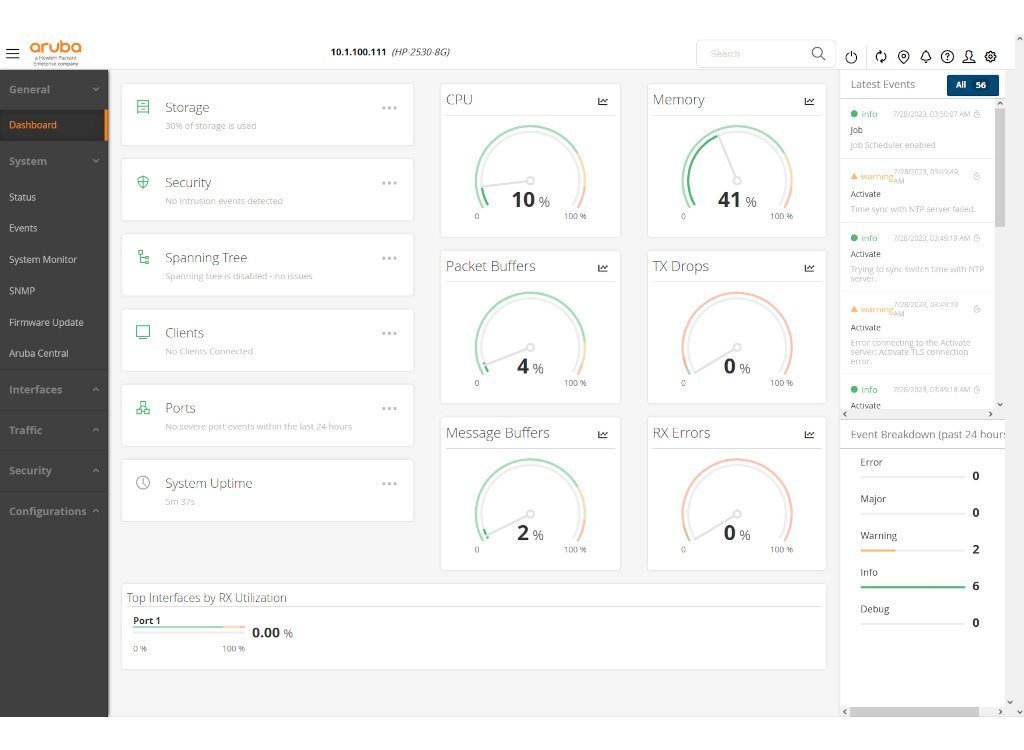
Task: Go to System Monitor page
Action: tap(43, 260)
